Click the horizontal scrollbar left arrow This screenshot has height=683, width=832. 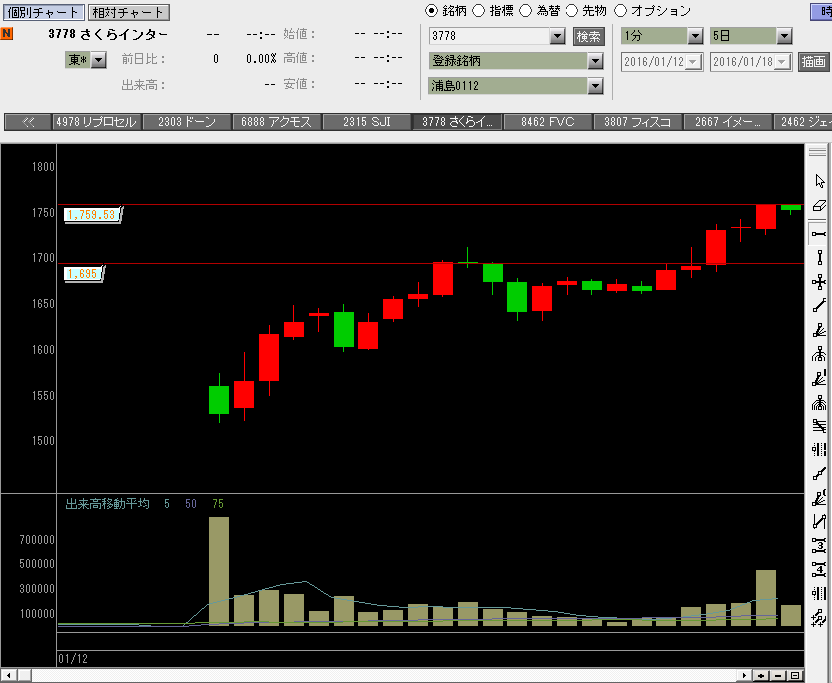pos(8,676)
